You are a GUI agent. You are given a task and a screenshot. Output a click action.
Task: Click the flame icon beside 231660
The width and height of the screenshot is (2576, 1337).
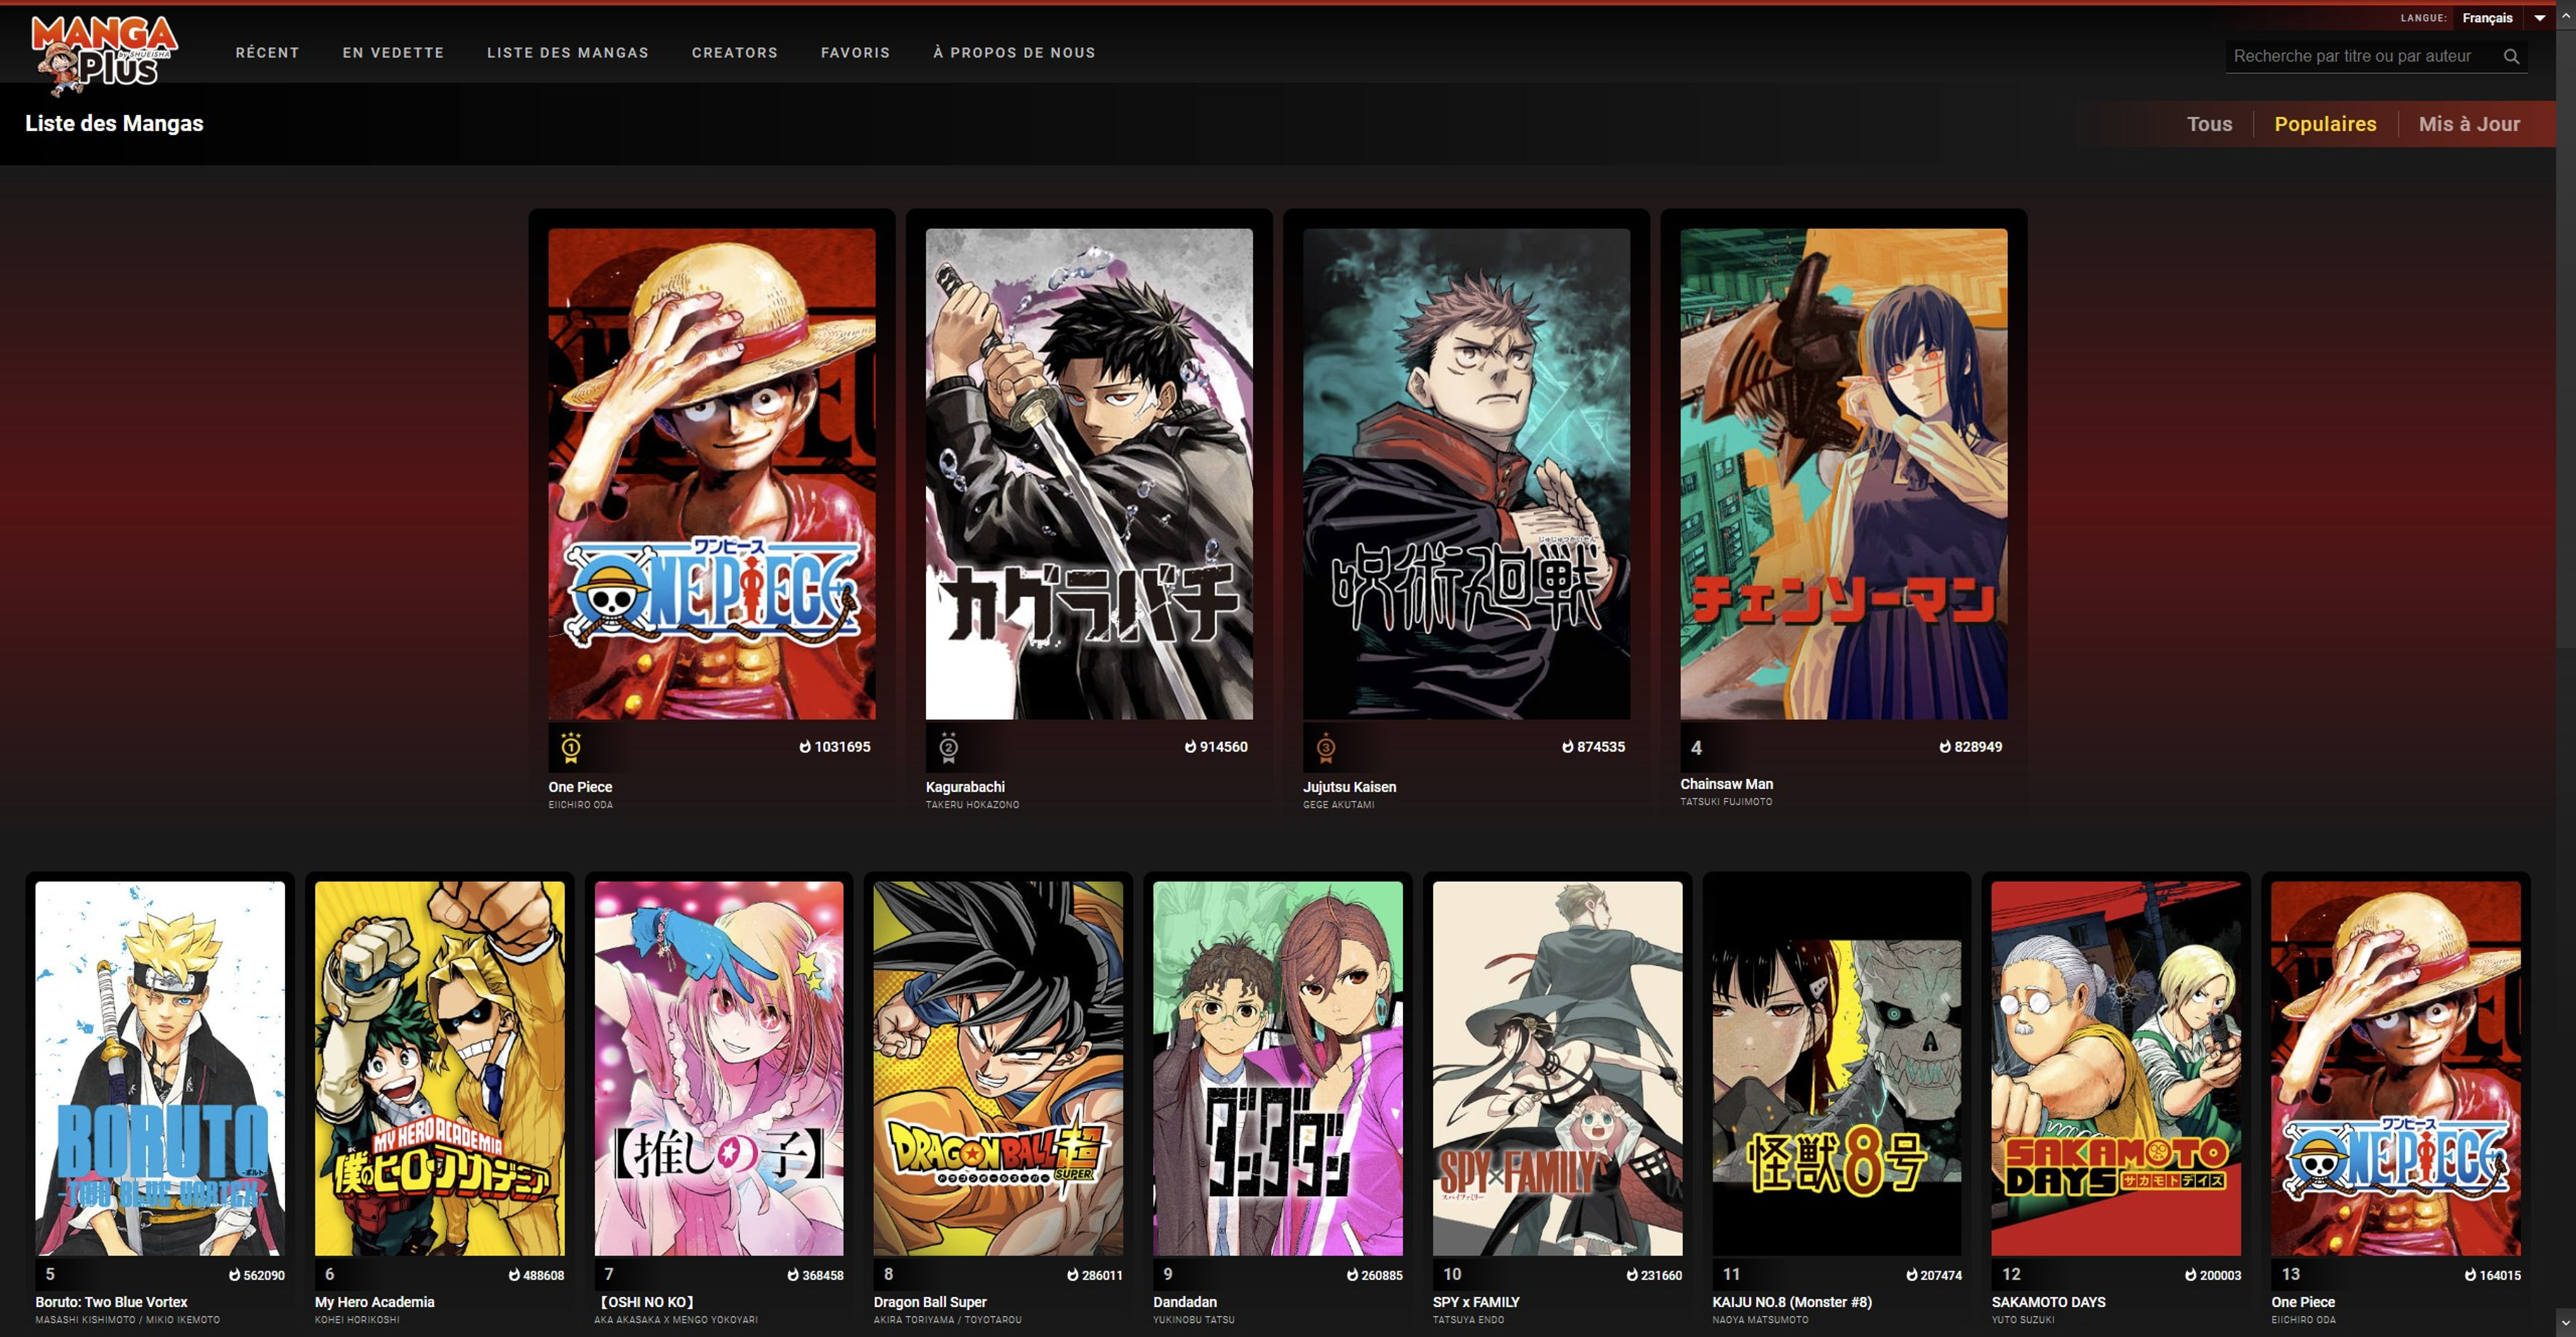[x=1632, y=1275]
